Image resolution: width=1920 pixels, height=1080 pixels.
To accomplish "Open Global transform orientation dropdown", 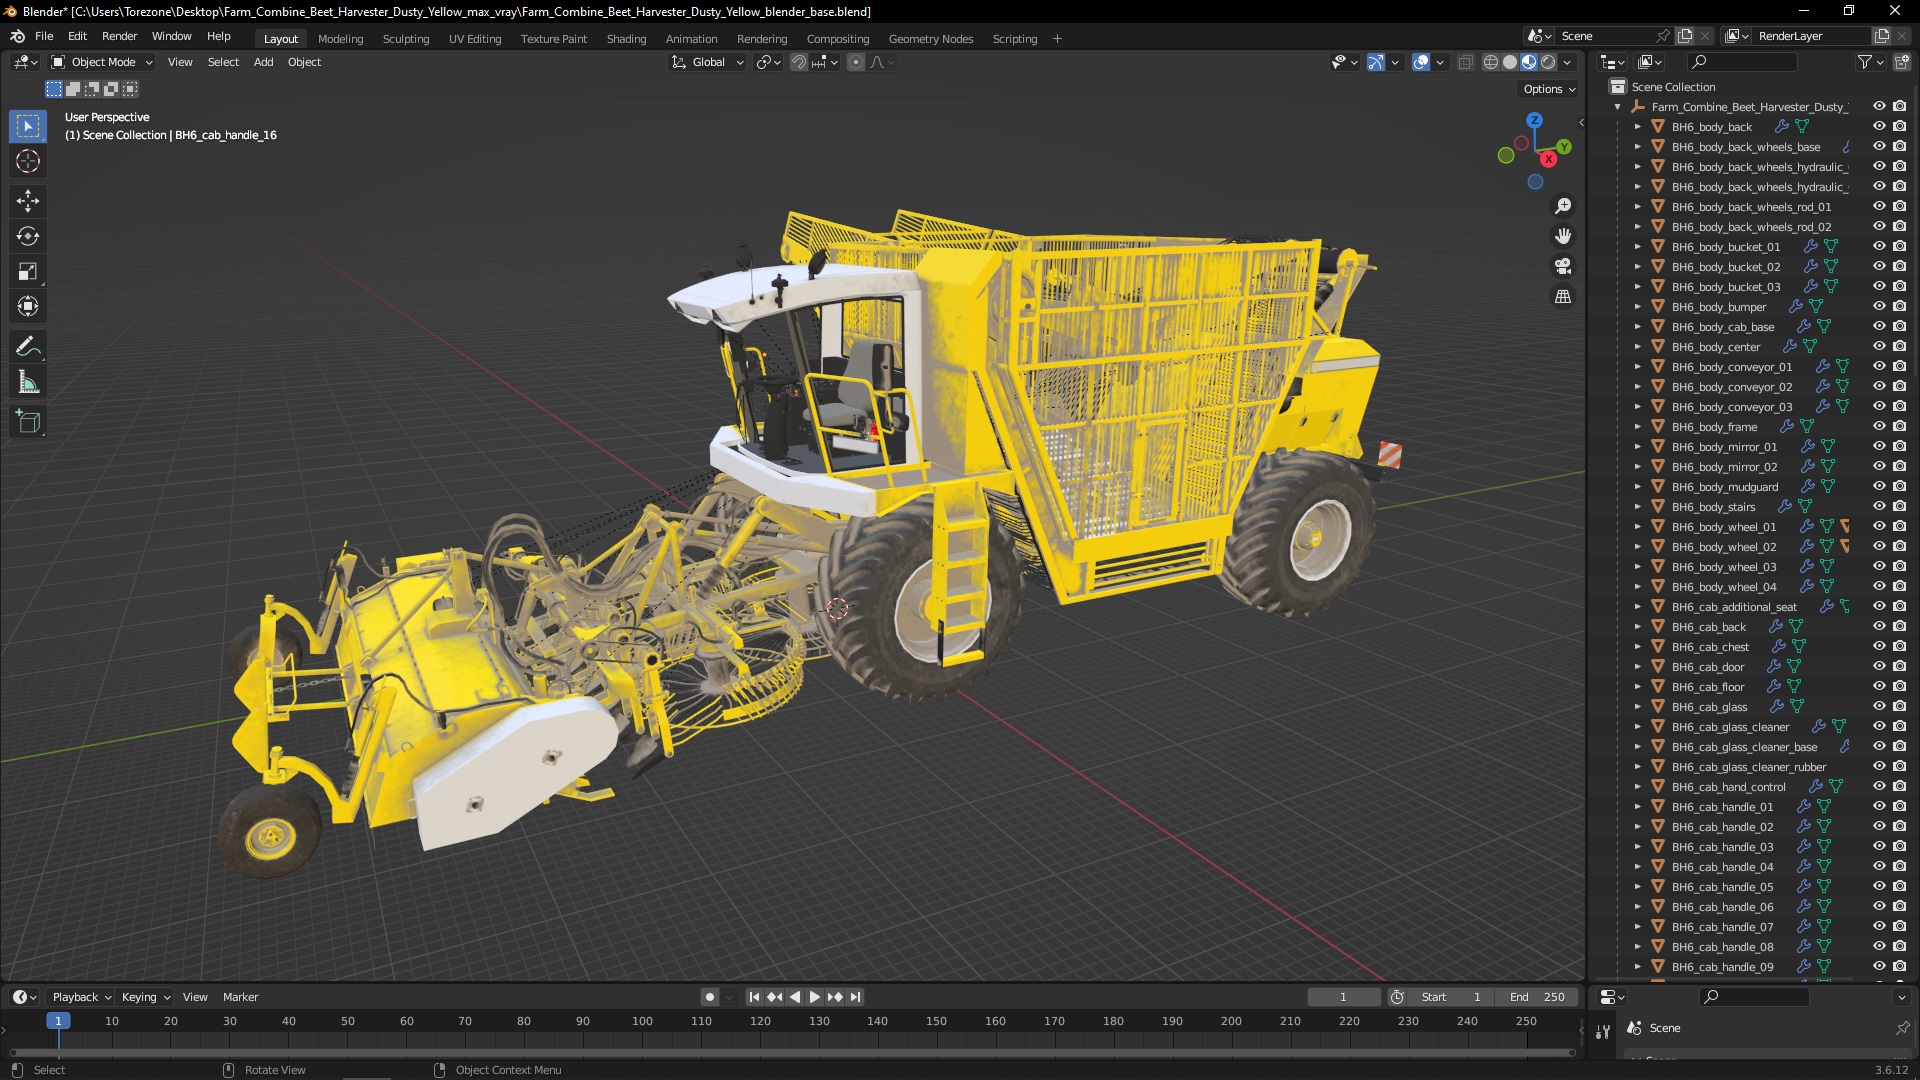I will [708, 62].
